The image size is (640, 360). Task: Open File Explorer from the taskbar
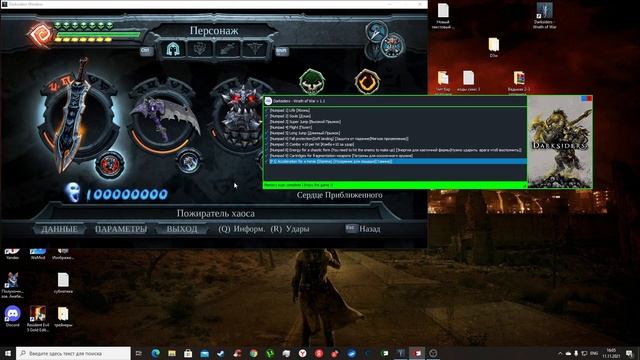pos(172,353)
